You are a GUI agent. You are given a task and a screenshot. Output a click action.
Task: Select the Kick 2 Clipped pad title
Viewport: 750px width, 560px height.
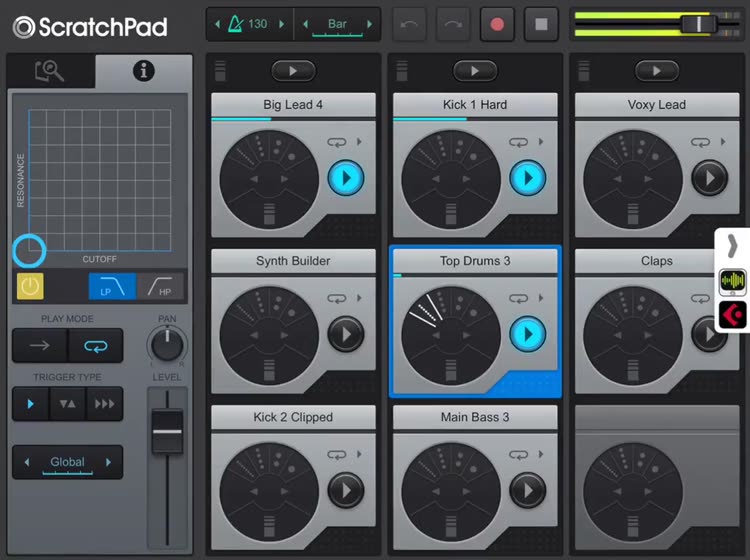click(x=293, y=417)
